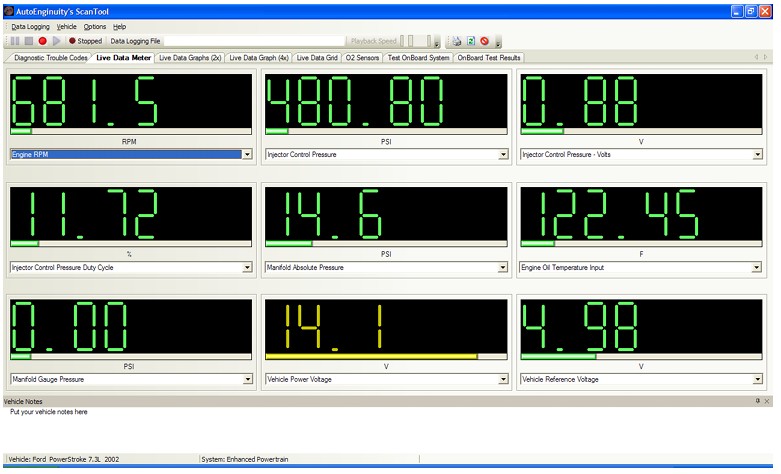The width and height of the screenshot is (781, 474).
Task: Click the green refresh icon in the toolbar
Action: (470, 41)
